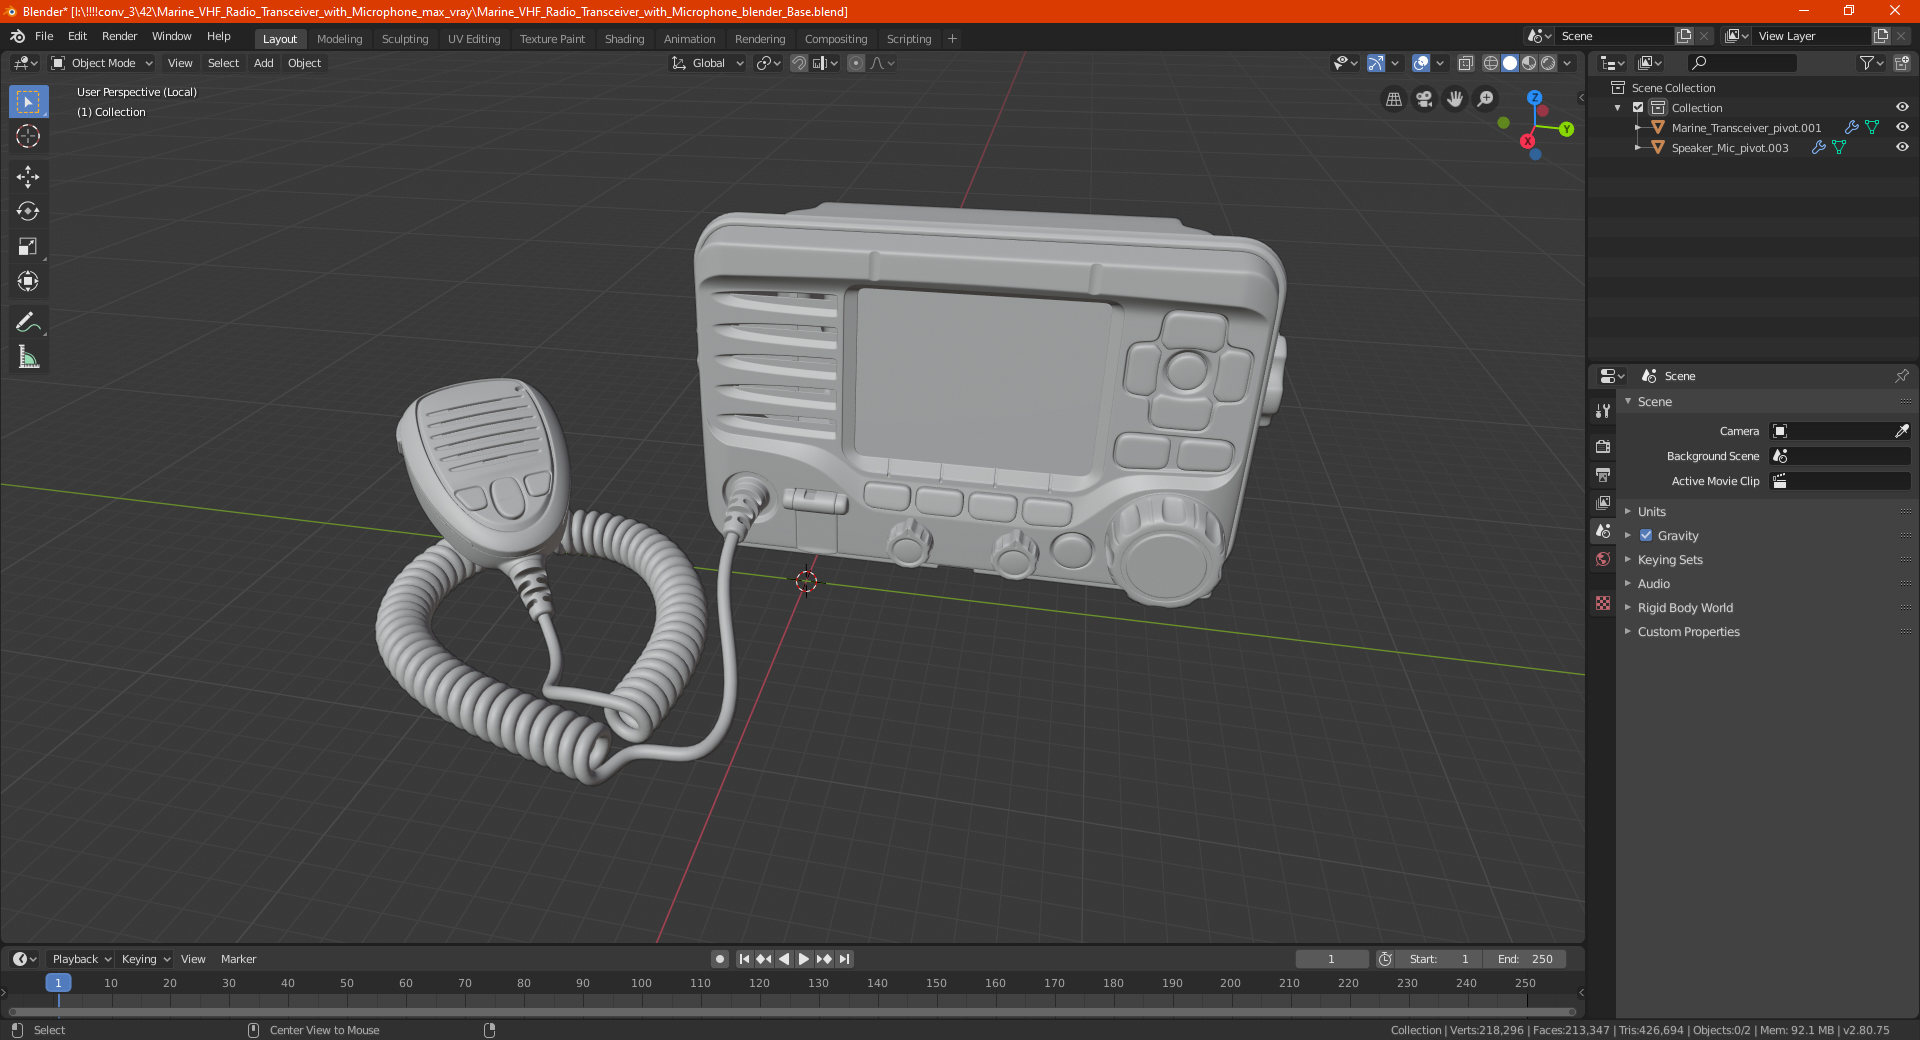Enable proportional editing toggle
Viewport: 1920px width, 1040px height.
(x=856, y=63)
